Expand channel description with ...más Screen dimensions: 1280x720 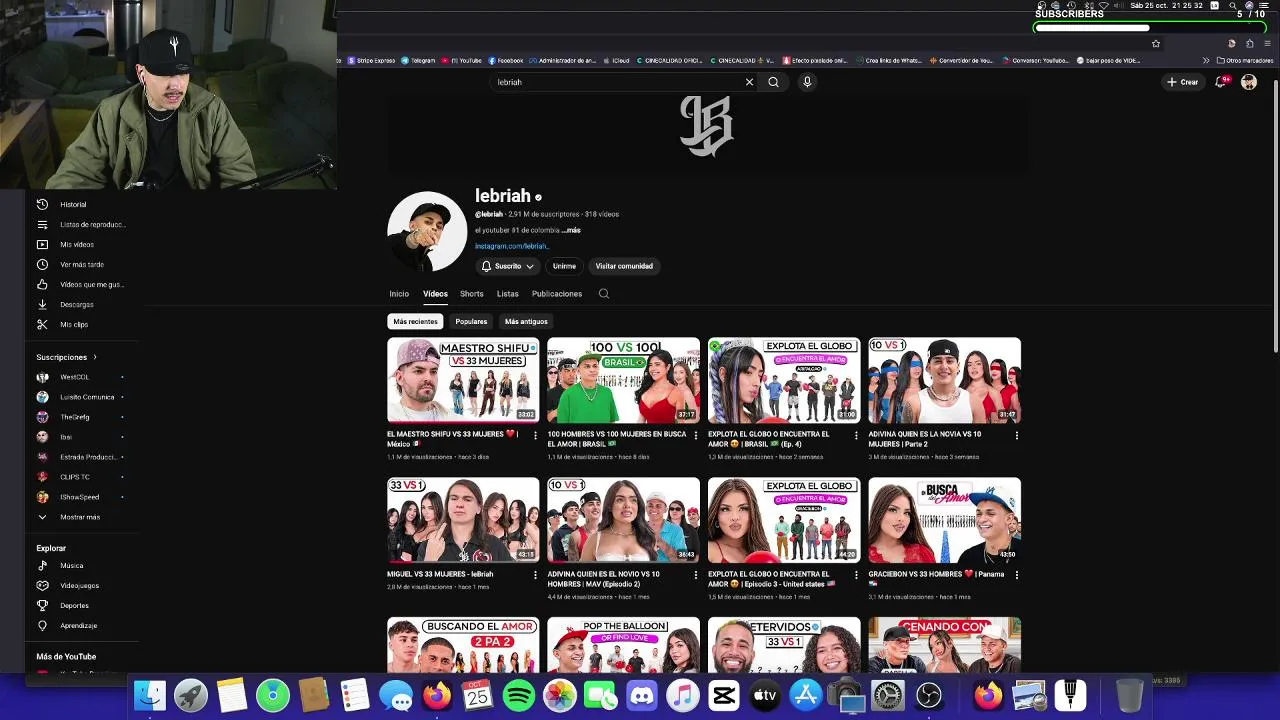[x=571, y=230]
